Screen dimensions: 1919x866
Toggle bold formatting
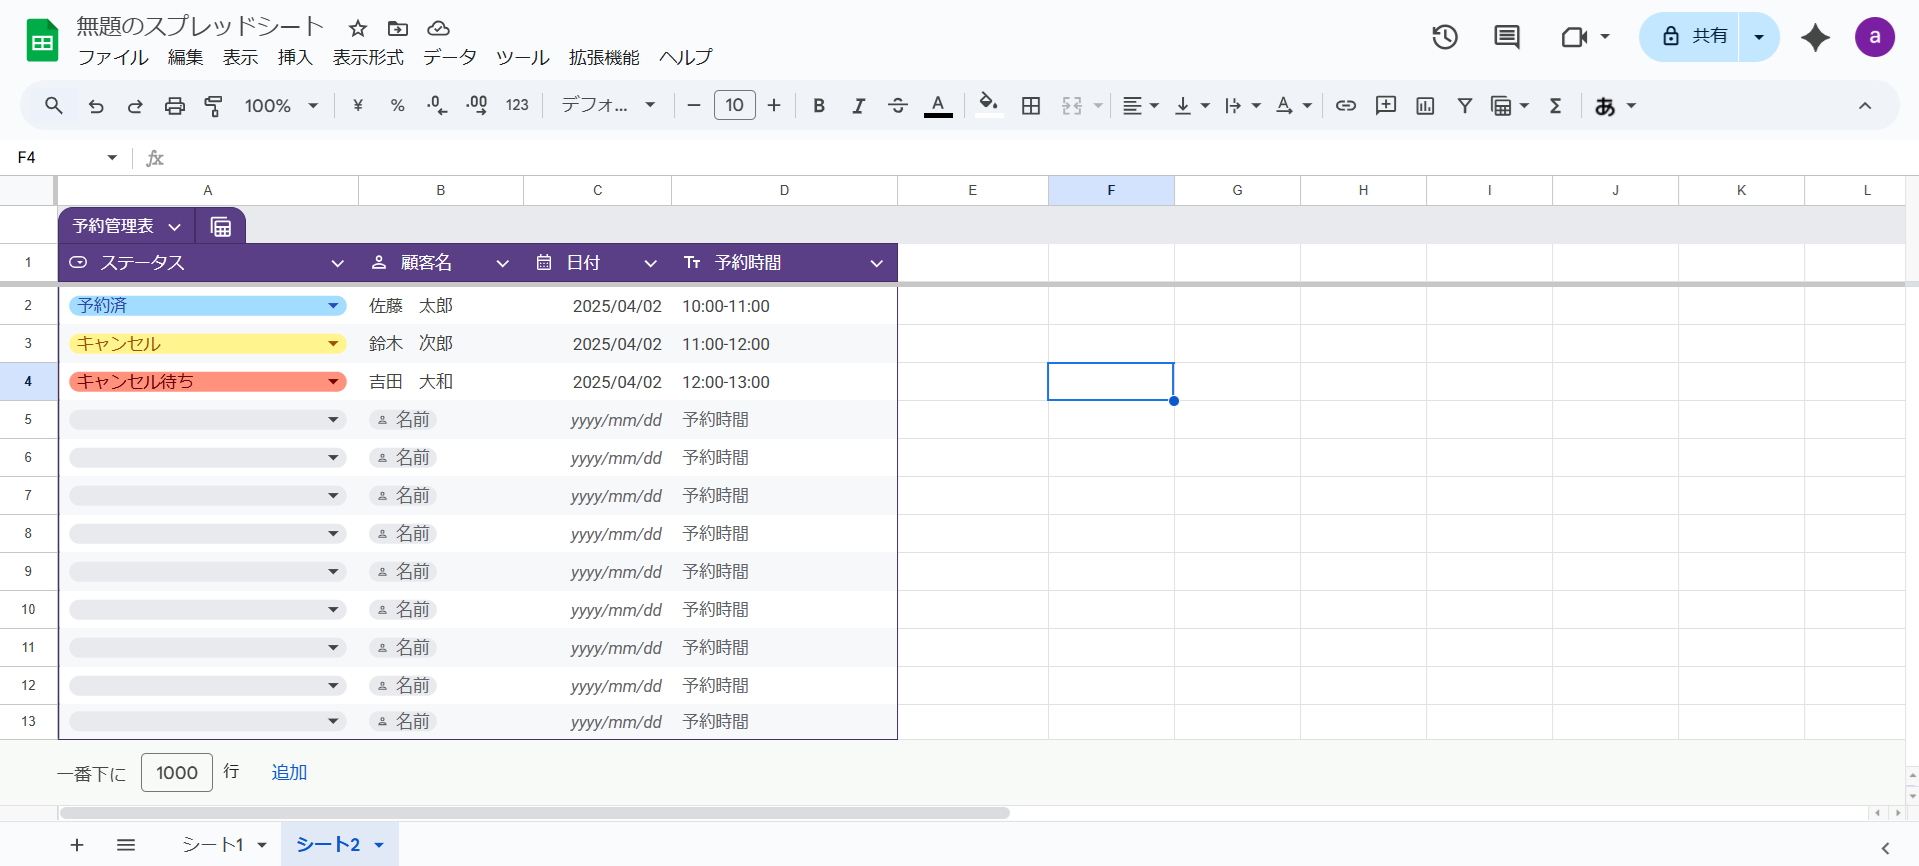(x=818, y=106)
